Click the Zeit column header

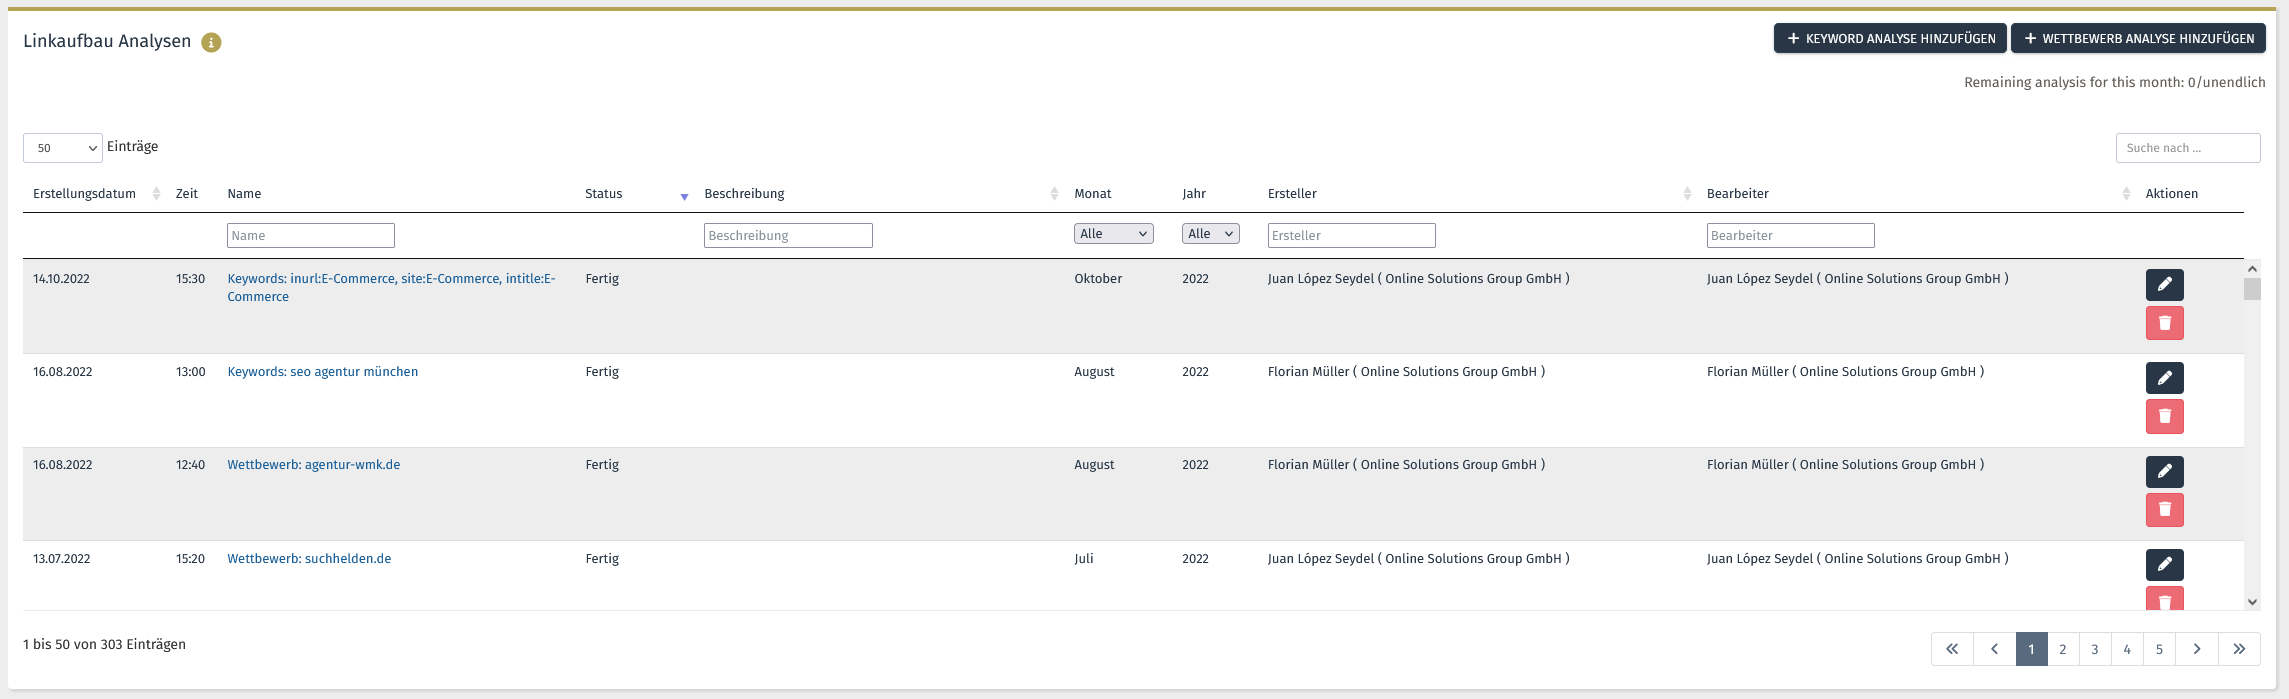tap(187, 194)
